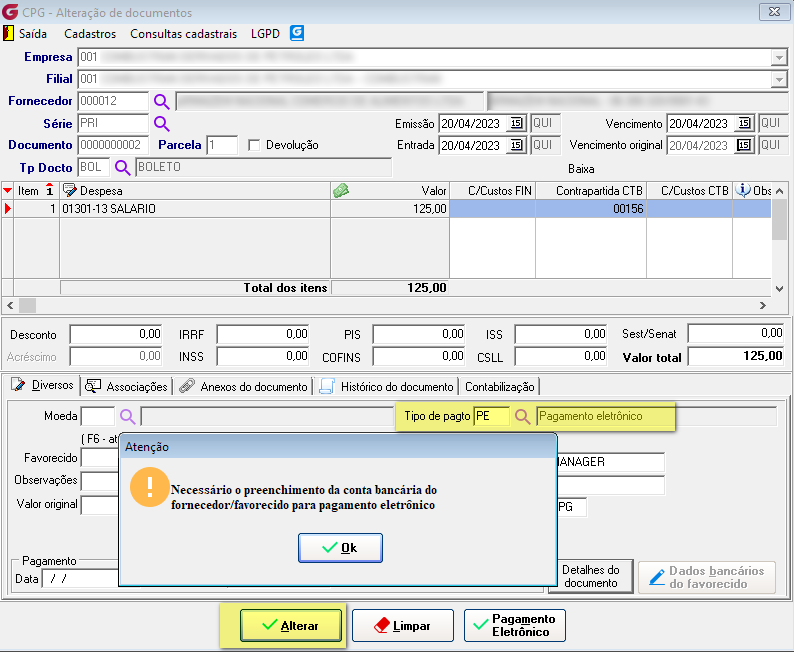Open the Moeda lookup magnifier
The width and height of the screenshot is (794, 652).
click(128, 417)
